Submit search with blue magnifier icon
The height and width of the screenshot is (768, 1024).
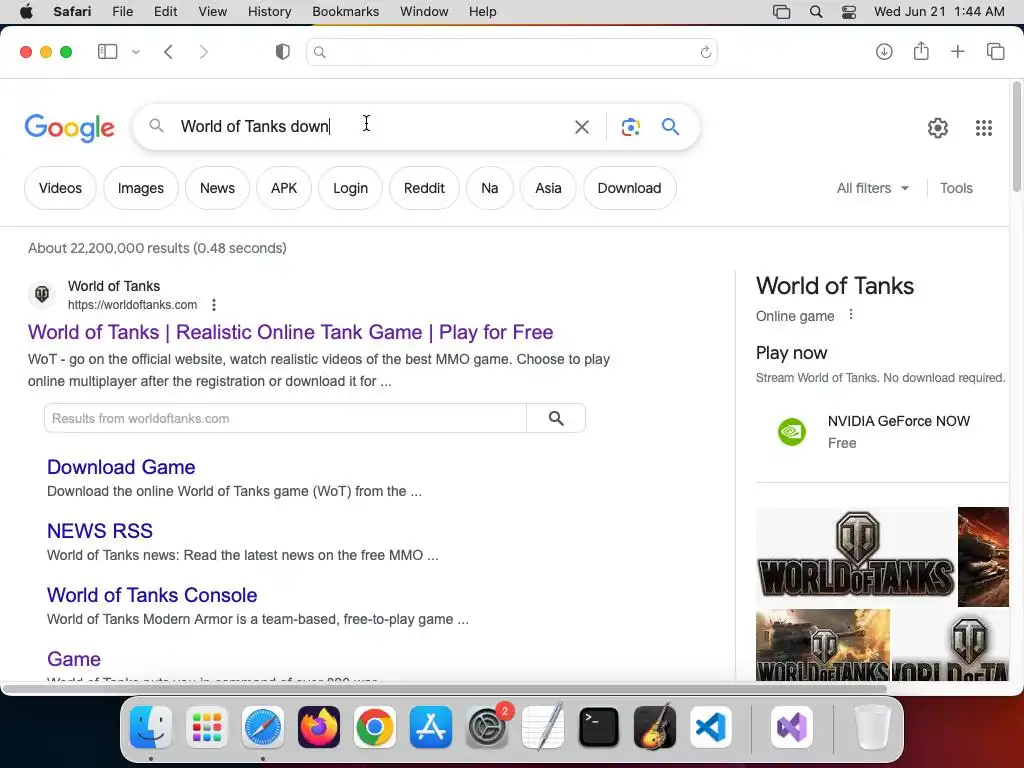click(x=670, y=126)
